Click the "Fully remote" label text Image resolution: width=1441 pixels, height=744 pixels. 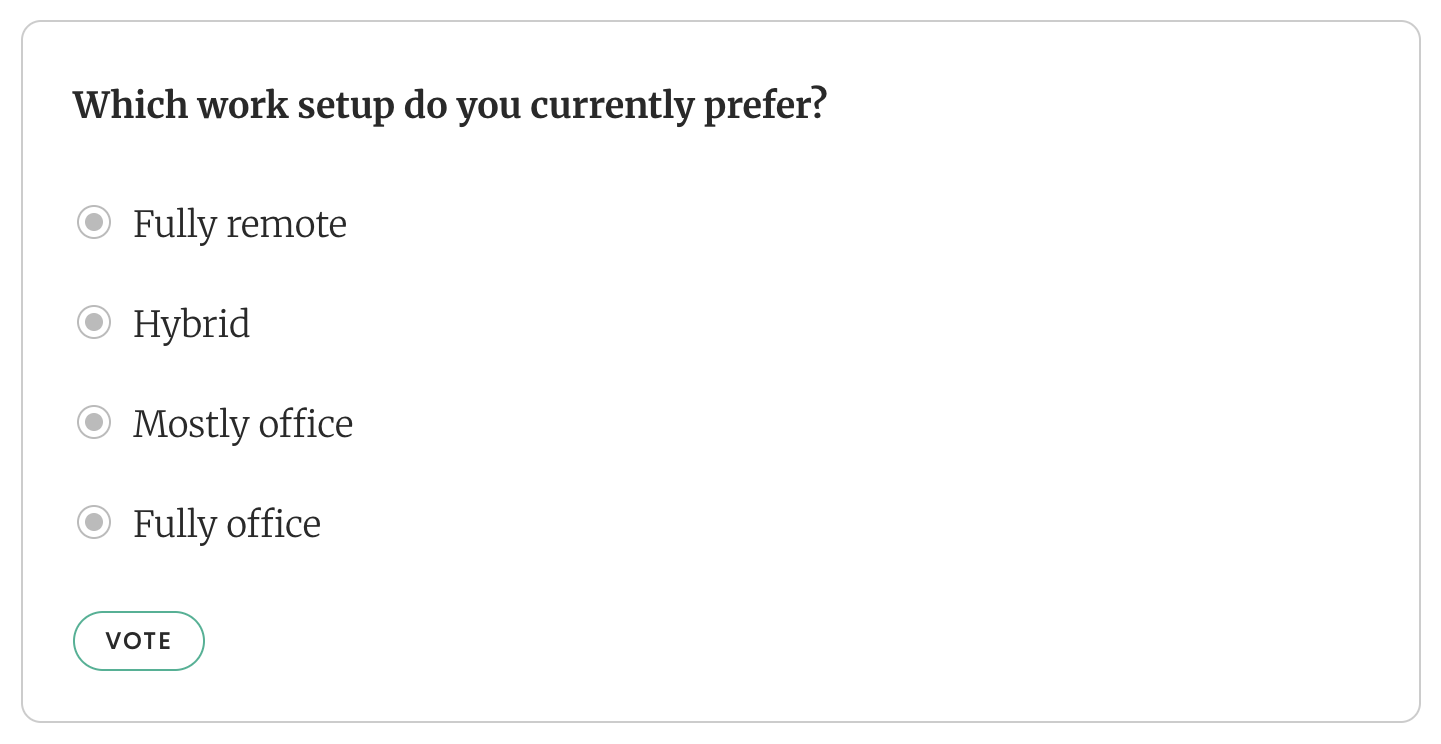click(x=240, y=224)
